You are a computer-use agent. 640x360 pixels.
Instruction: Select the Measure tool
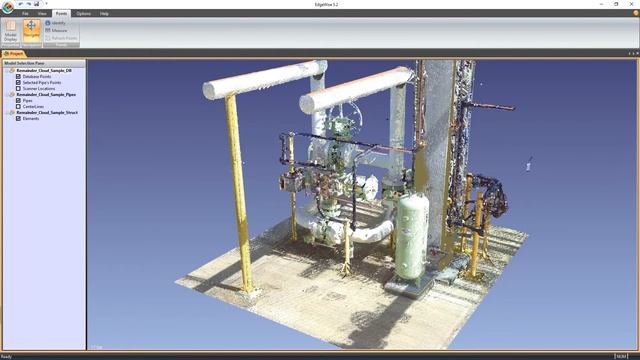(x=56, y=30)
